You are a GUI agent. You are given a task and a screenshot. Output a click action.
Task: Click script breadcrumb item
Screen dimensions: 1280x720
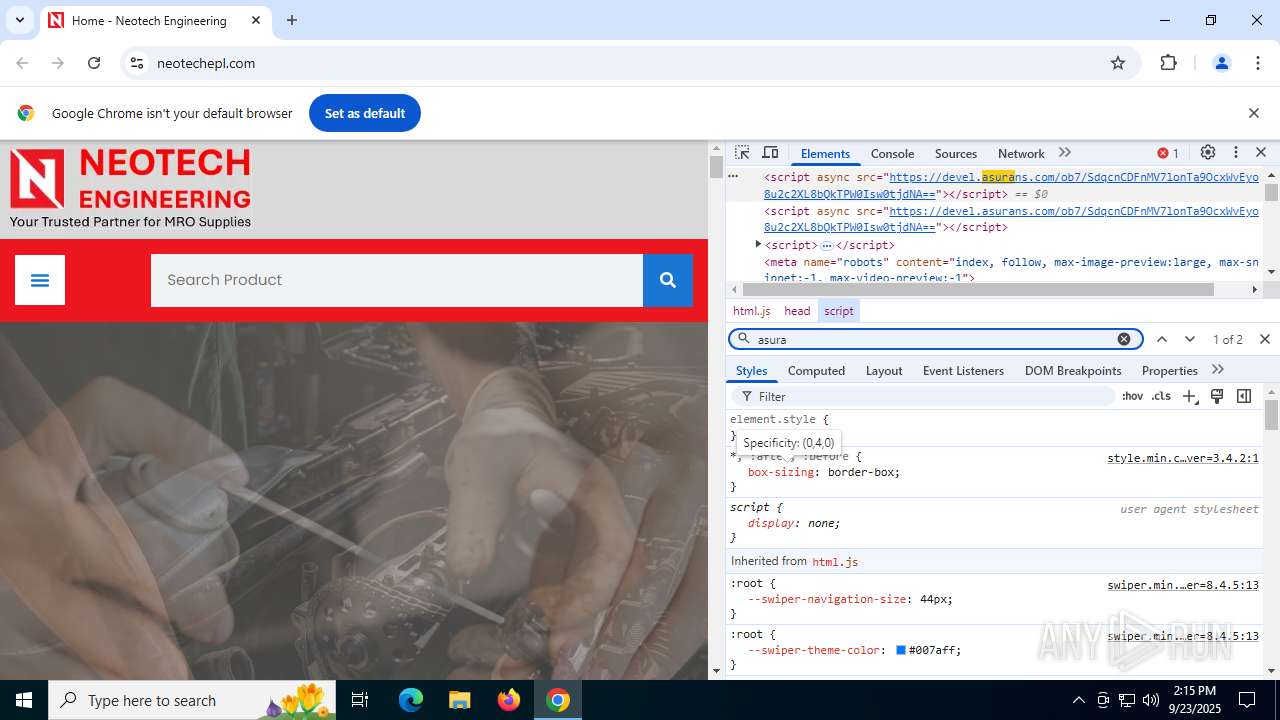(x=839, y=311)
